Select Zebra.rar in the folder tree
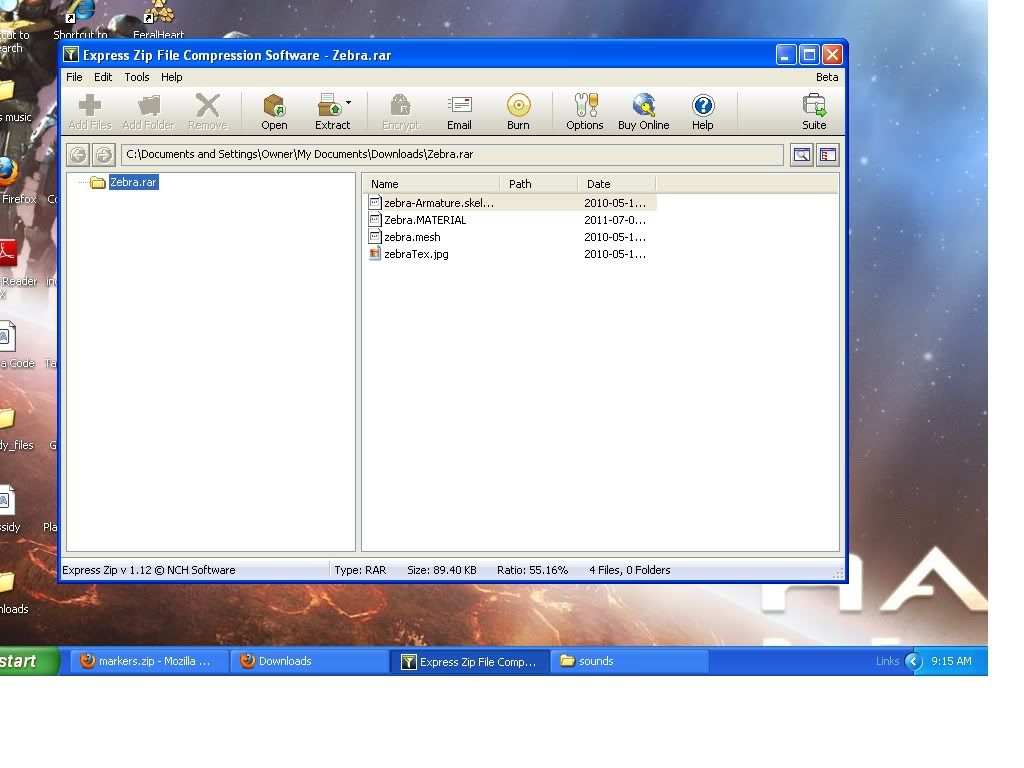Screen dimensions: 1024x768 [133, 182]
